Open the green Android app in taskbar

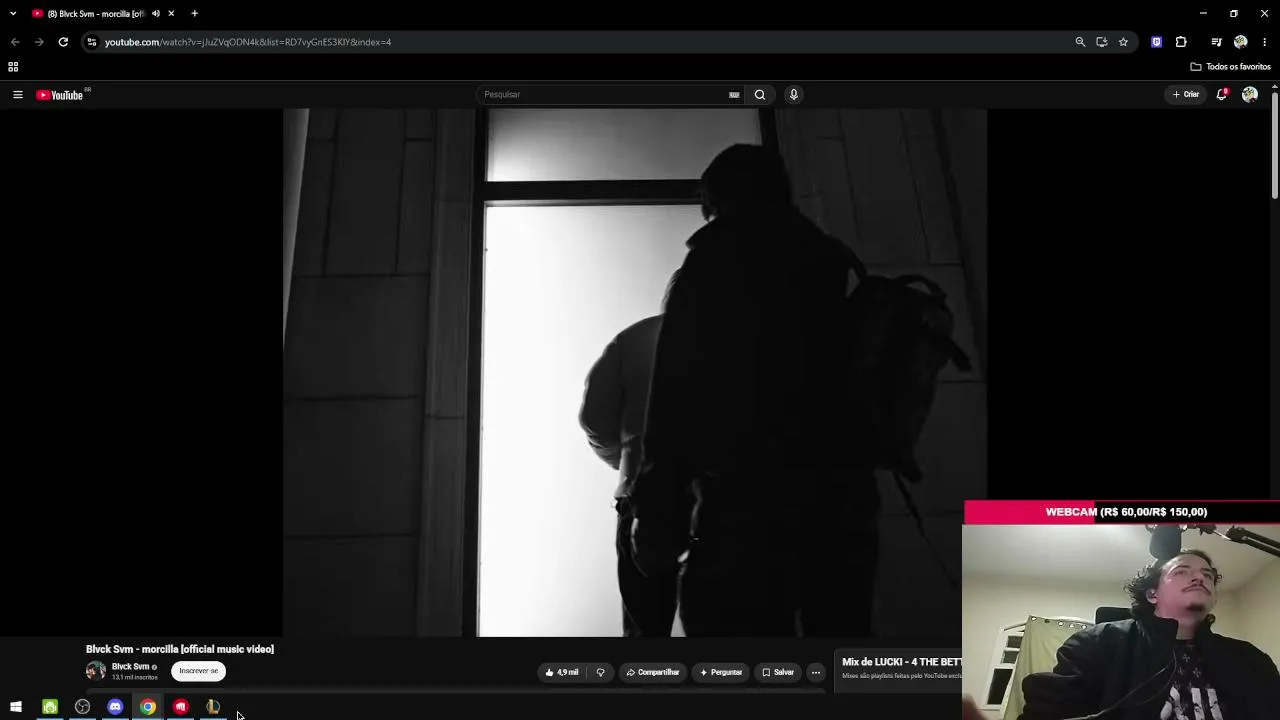pos(50,707)
